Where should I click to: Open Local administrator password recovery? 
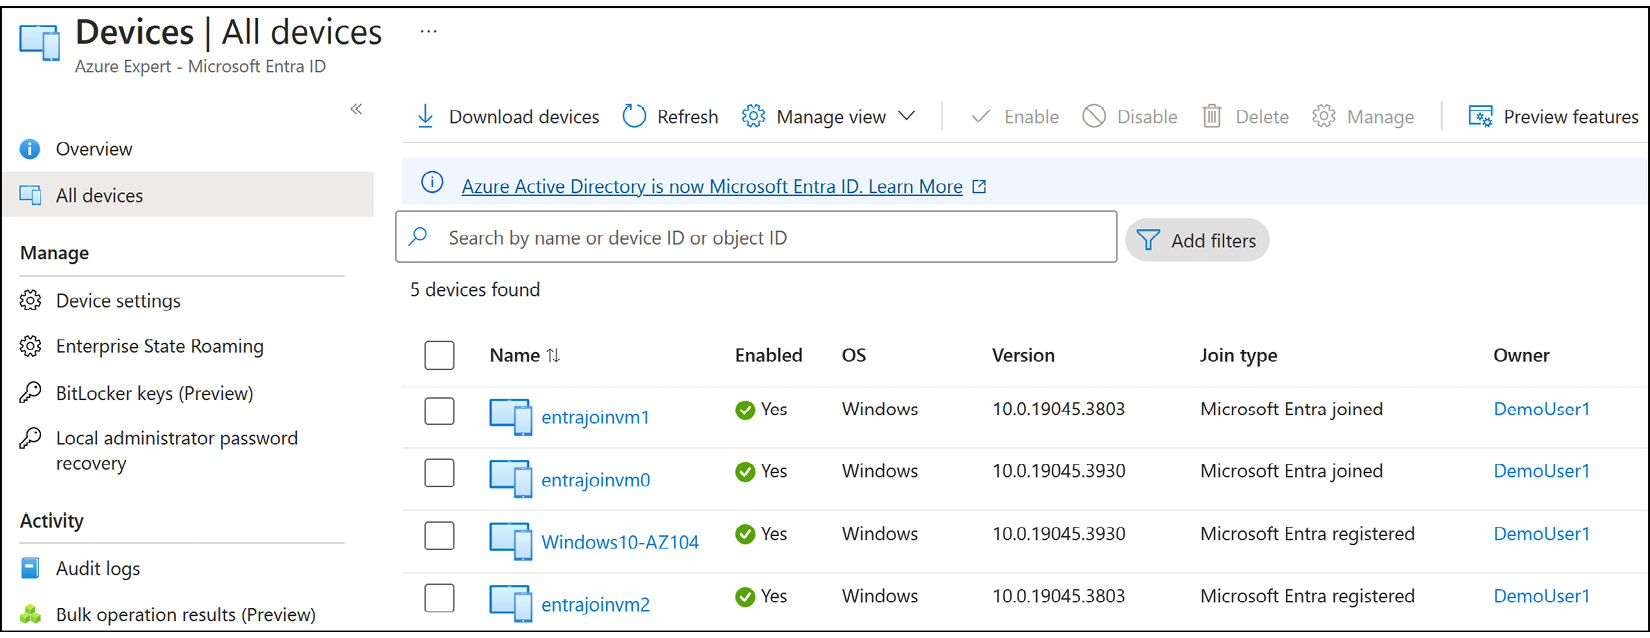[177, 450]
